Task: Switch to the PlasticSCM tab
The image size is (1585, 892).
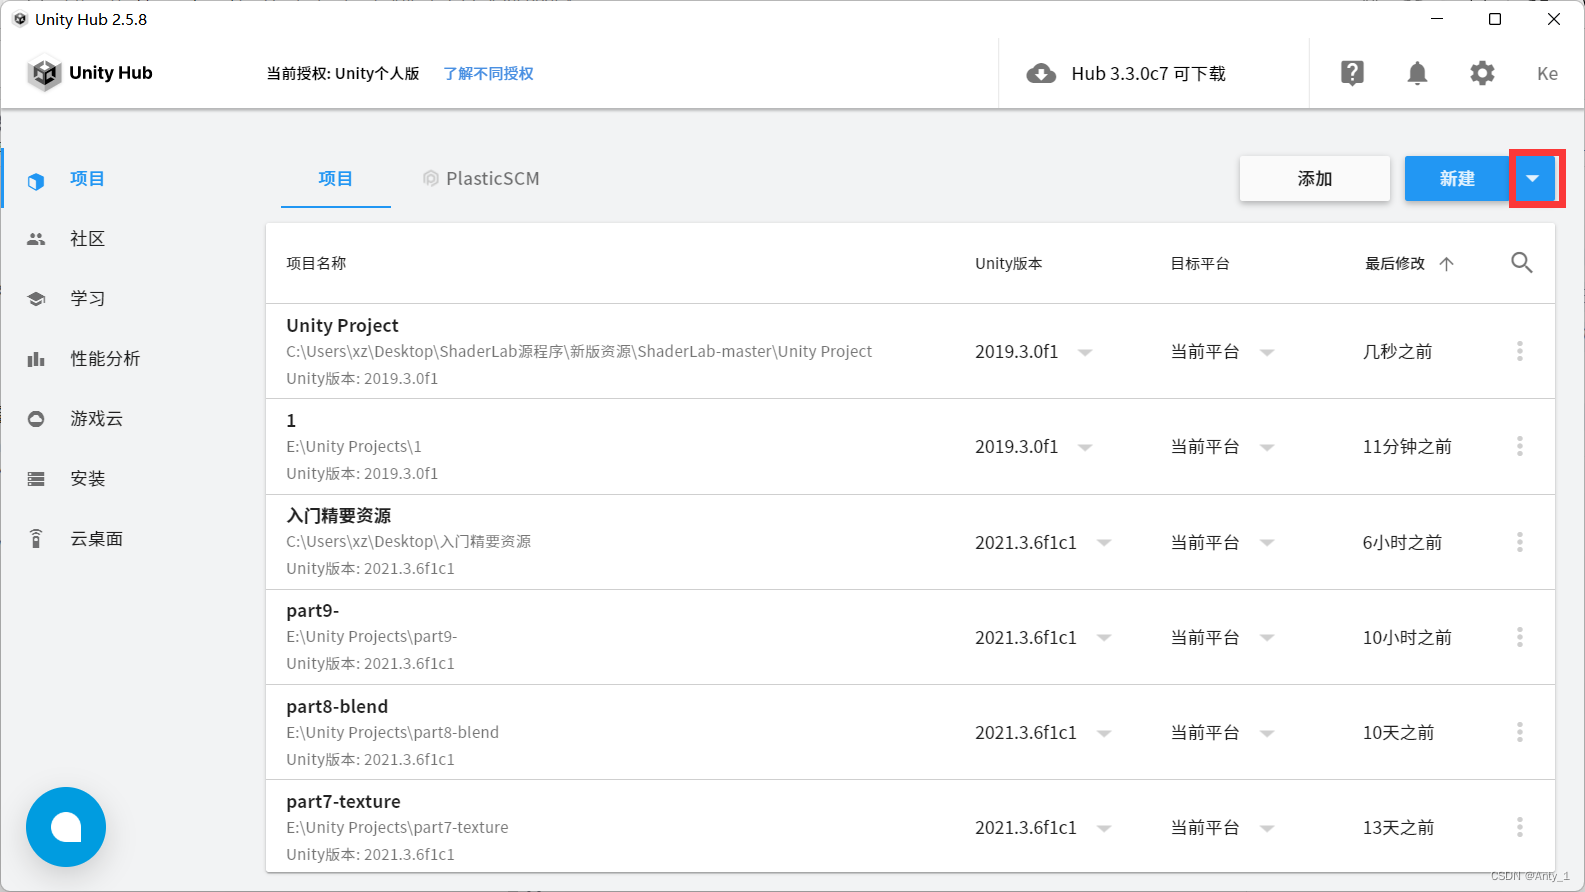Action: [x=481, y=179]
